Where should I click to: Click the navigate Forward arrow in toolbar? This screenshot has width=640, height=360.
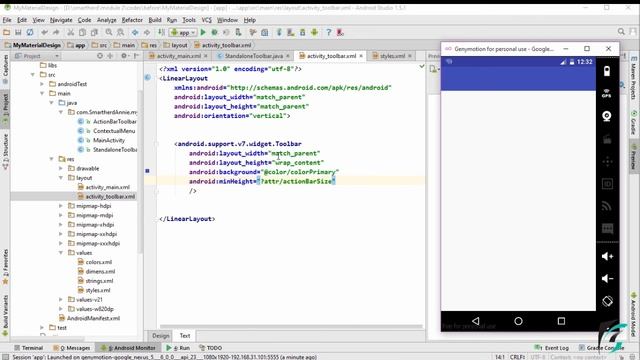point(147,32)
